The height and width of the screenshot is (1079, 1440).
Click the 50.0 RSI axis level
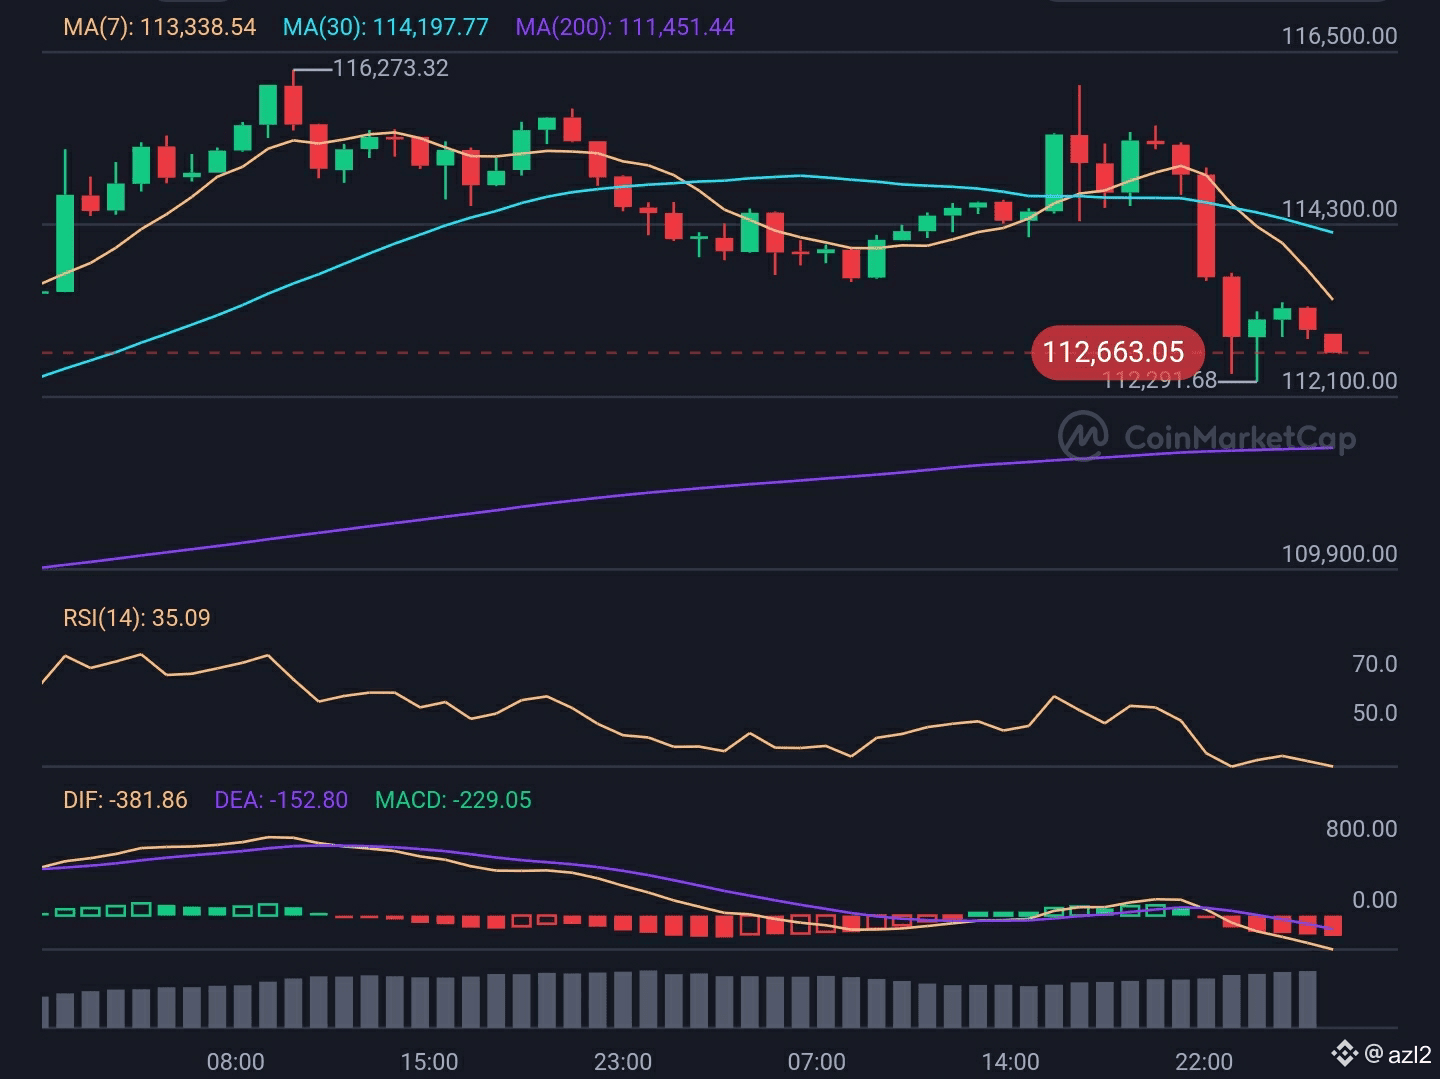pos(1375,713)
